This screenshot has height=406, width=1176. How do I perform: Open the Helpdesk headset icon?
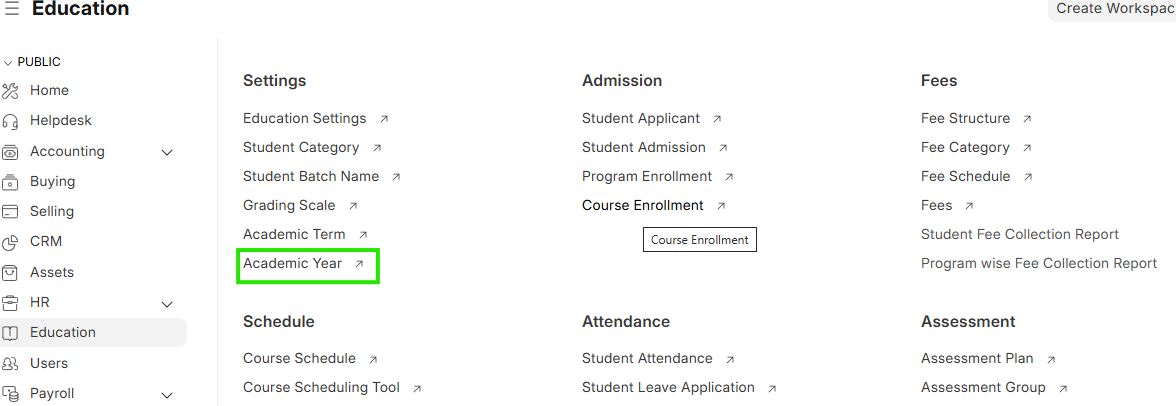(11, 121)
